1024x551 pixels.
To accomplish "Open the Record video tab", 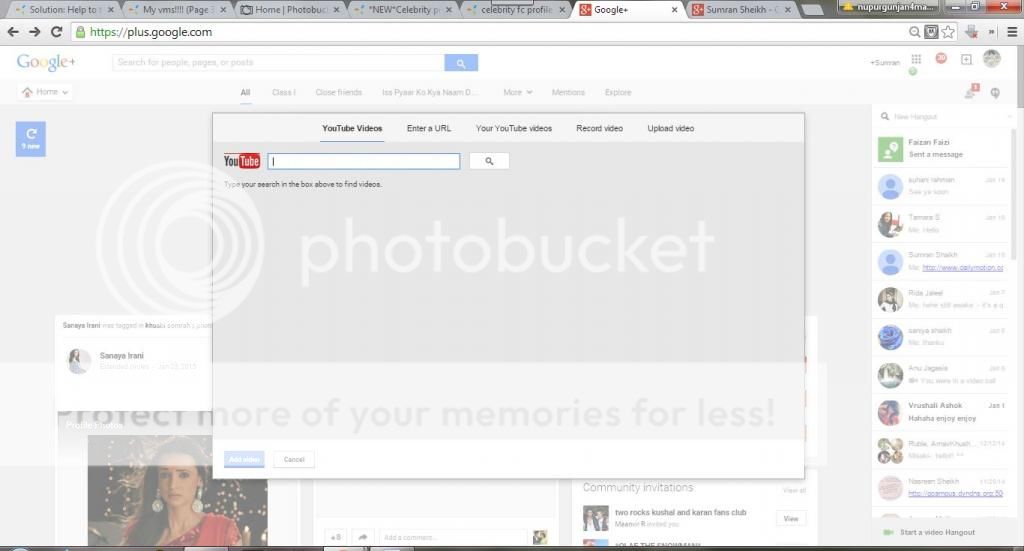I will pos(599,129).
